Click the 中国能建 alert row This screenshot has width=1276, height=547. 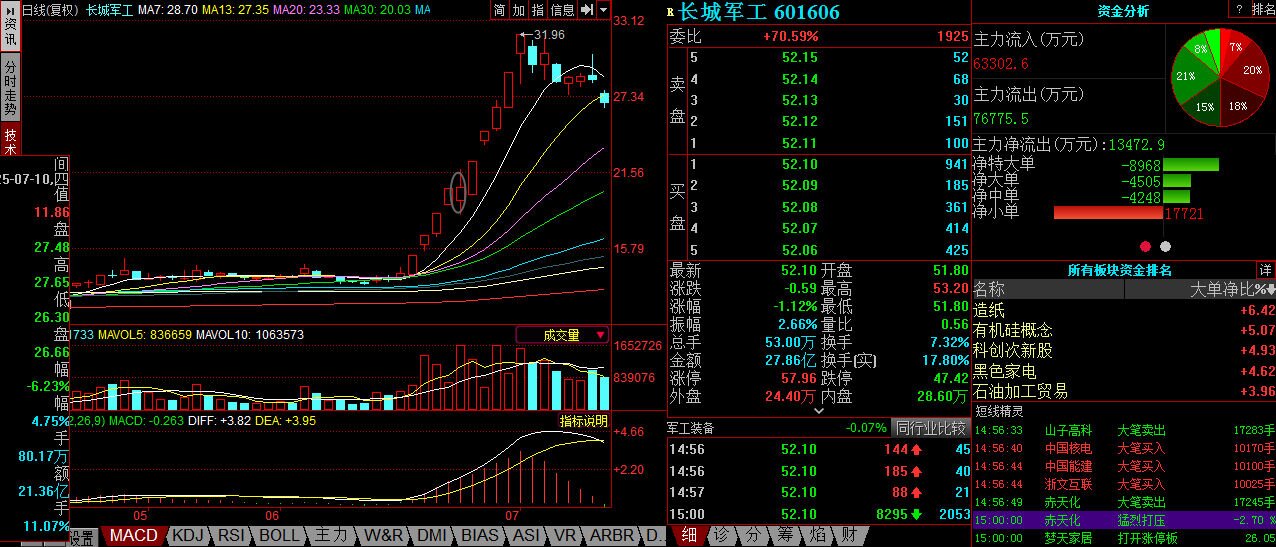pyautogui.click(x=1124, y=466)
